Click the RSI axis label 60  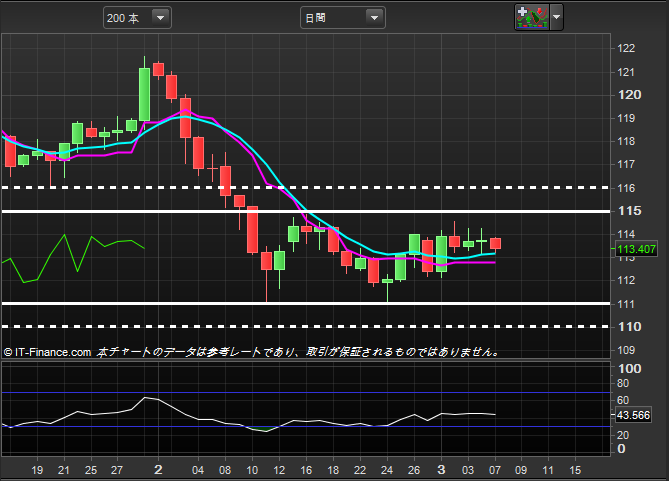click(623, 400)
